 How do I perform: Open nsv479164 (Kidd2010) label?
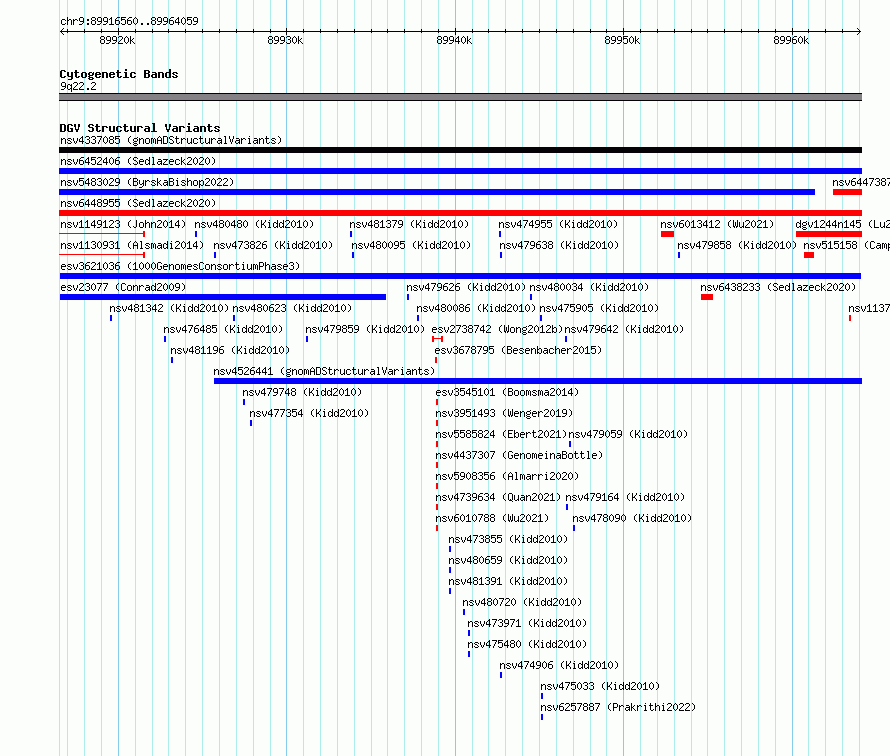pos(625,497)
